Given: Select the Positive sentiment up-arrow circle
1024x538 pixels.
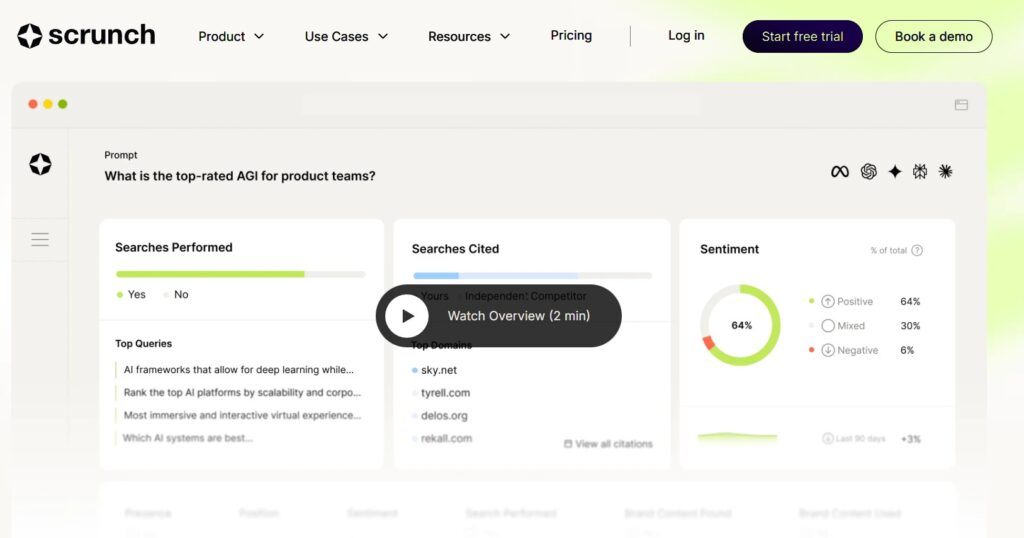Looking at the screenshot, I should tap(828, 301).
